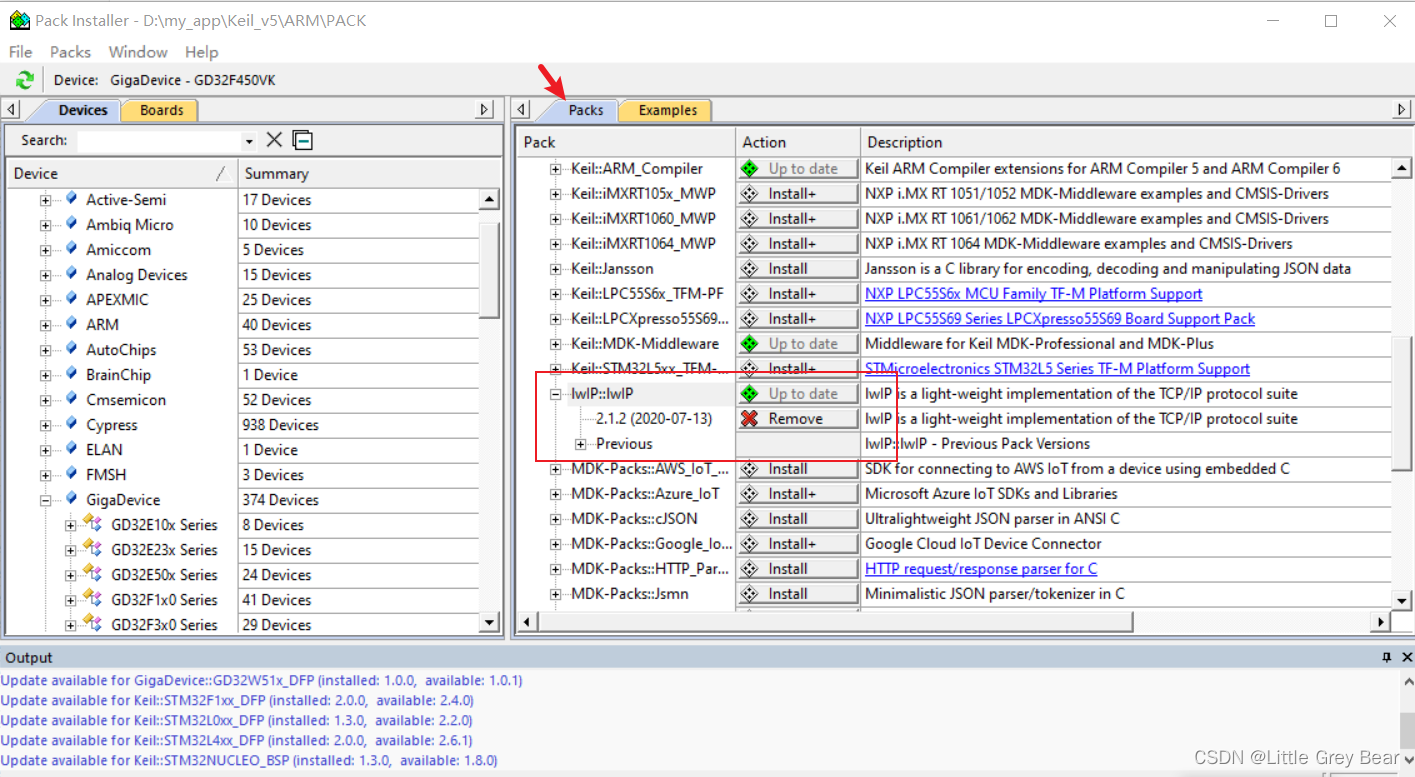
Task: Click the refresh/check for updates toolbar icon
Action: (x=25, y=80)
